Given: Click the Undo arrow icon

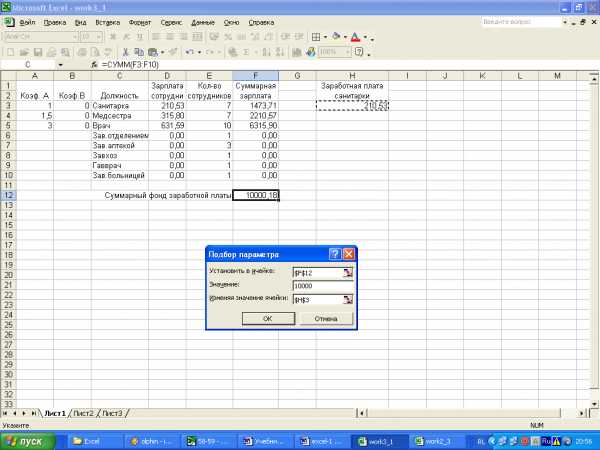Looking at the screenshot, I should coord(188,51).
